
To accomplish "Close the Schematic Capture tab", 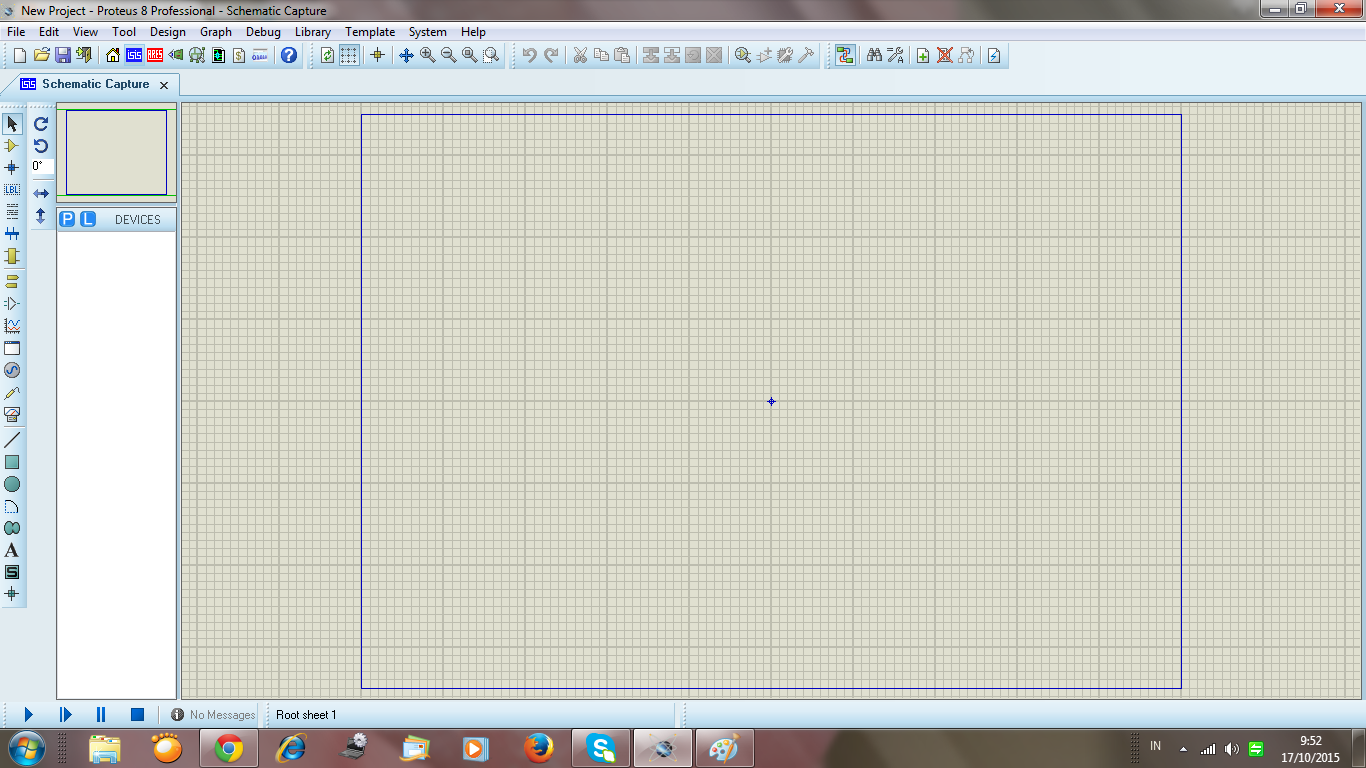I will tap(164, 85).
